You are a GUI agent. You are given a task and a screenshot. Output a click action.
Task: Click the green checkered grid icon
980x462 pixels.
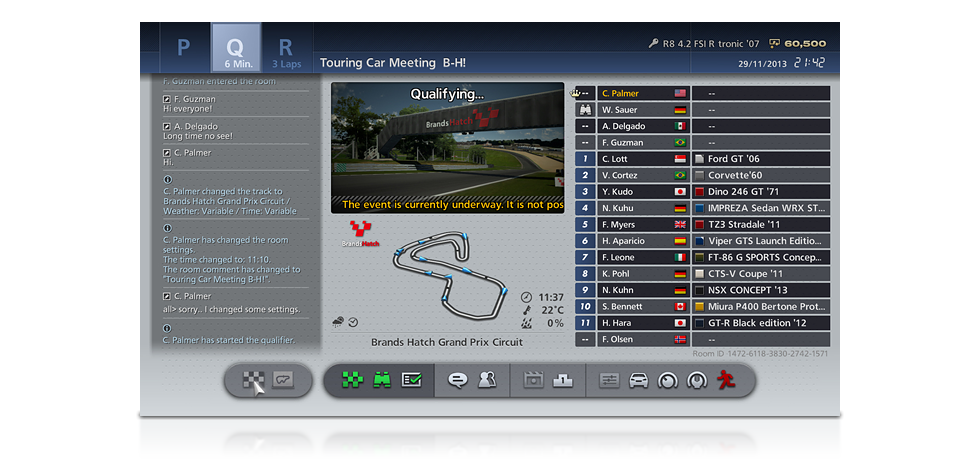tap(351, 380)
